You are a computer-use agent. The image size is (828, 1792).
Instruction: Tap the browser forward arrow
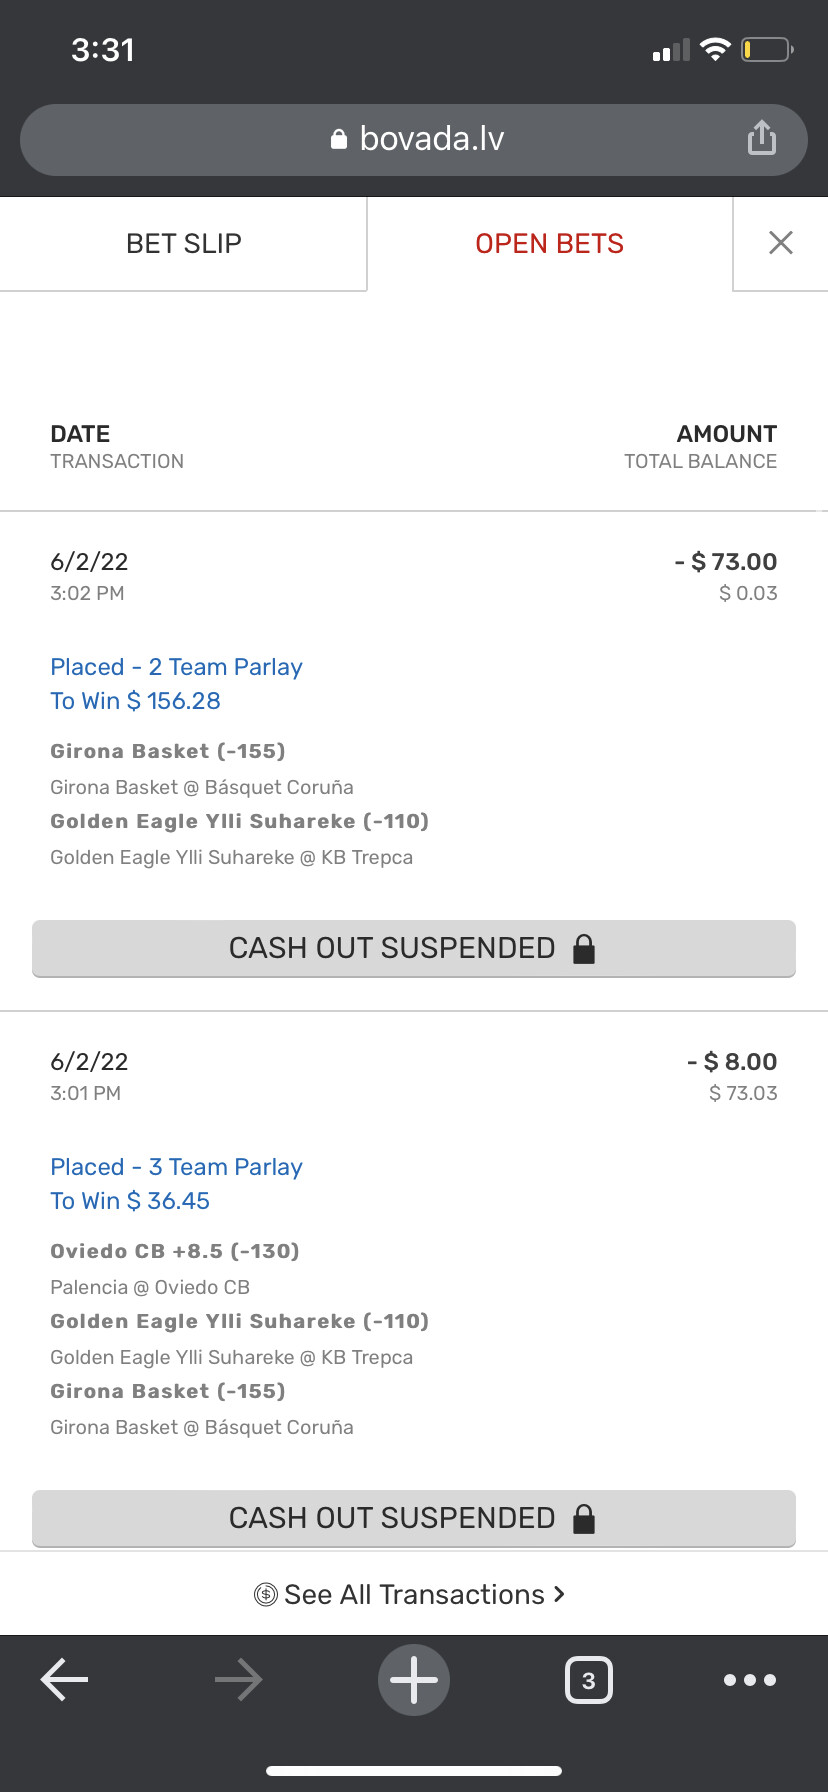[238, 1680]
